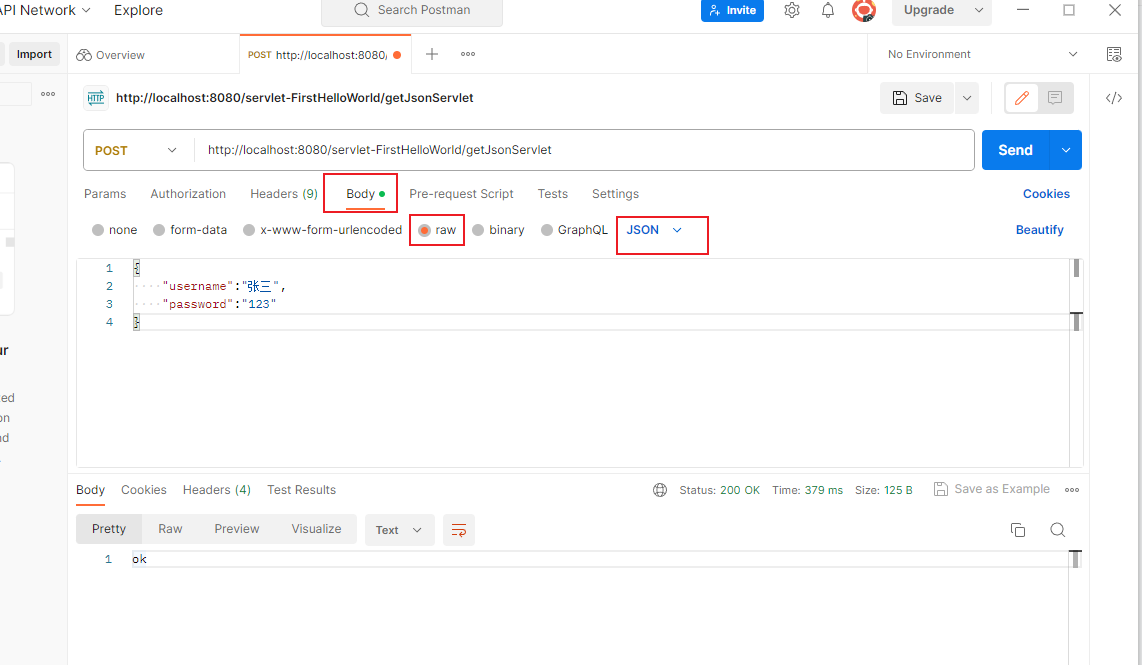Open the Text response format dropdown

click(x=399, y=530)
